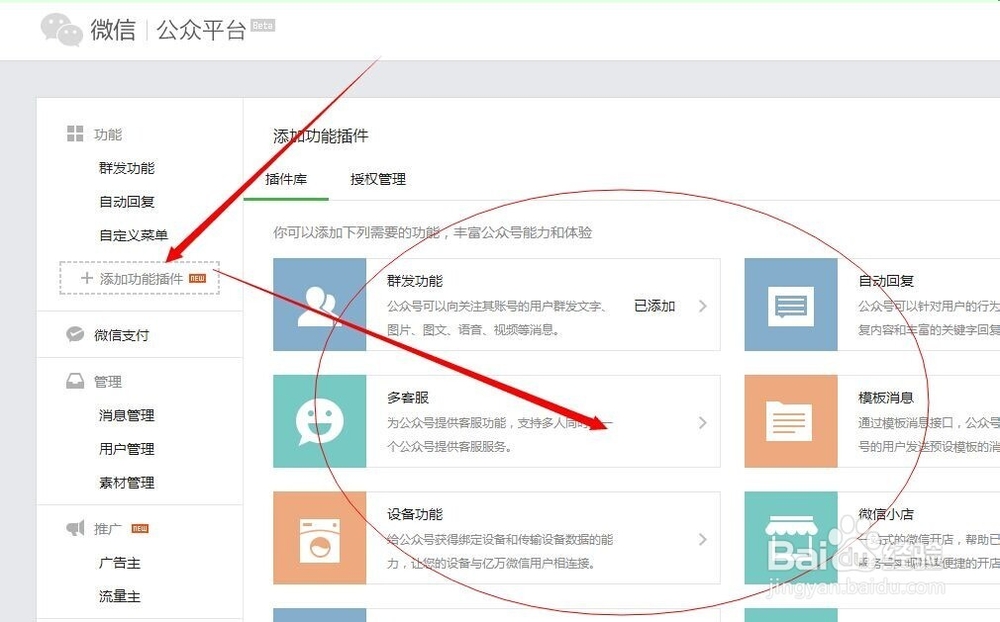Click the 推广 megaphone icon
Image resolution: width=1000 pixels, height=622 pixels.
[x=75, y=528]
